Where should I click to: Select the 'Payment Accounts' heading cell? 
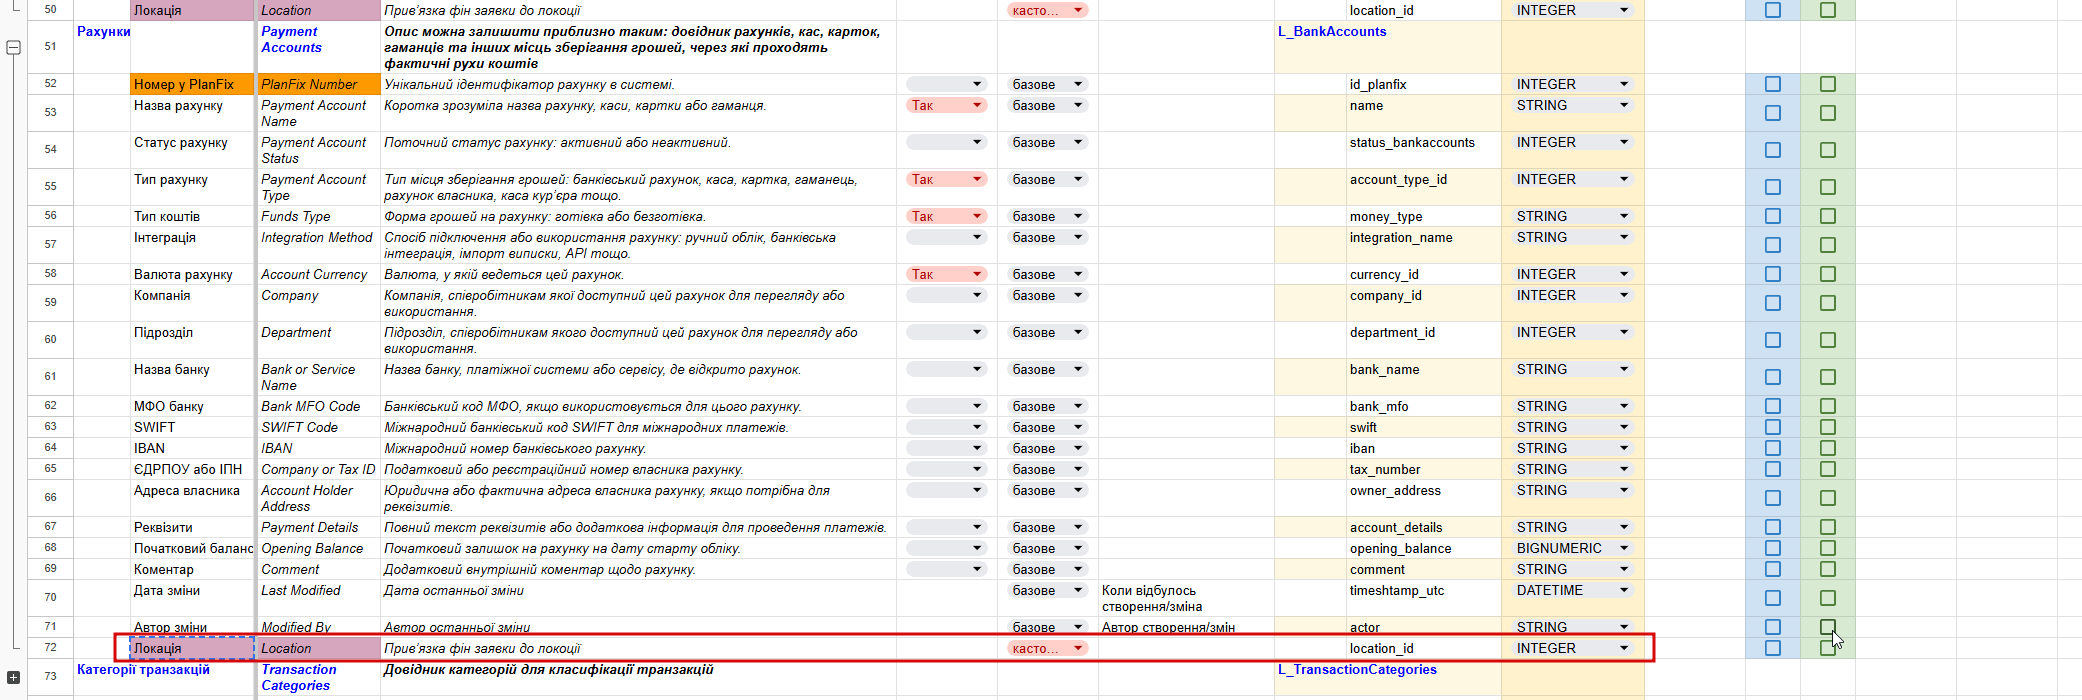318,47
